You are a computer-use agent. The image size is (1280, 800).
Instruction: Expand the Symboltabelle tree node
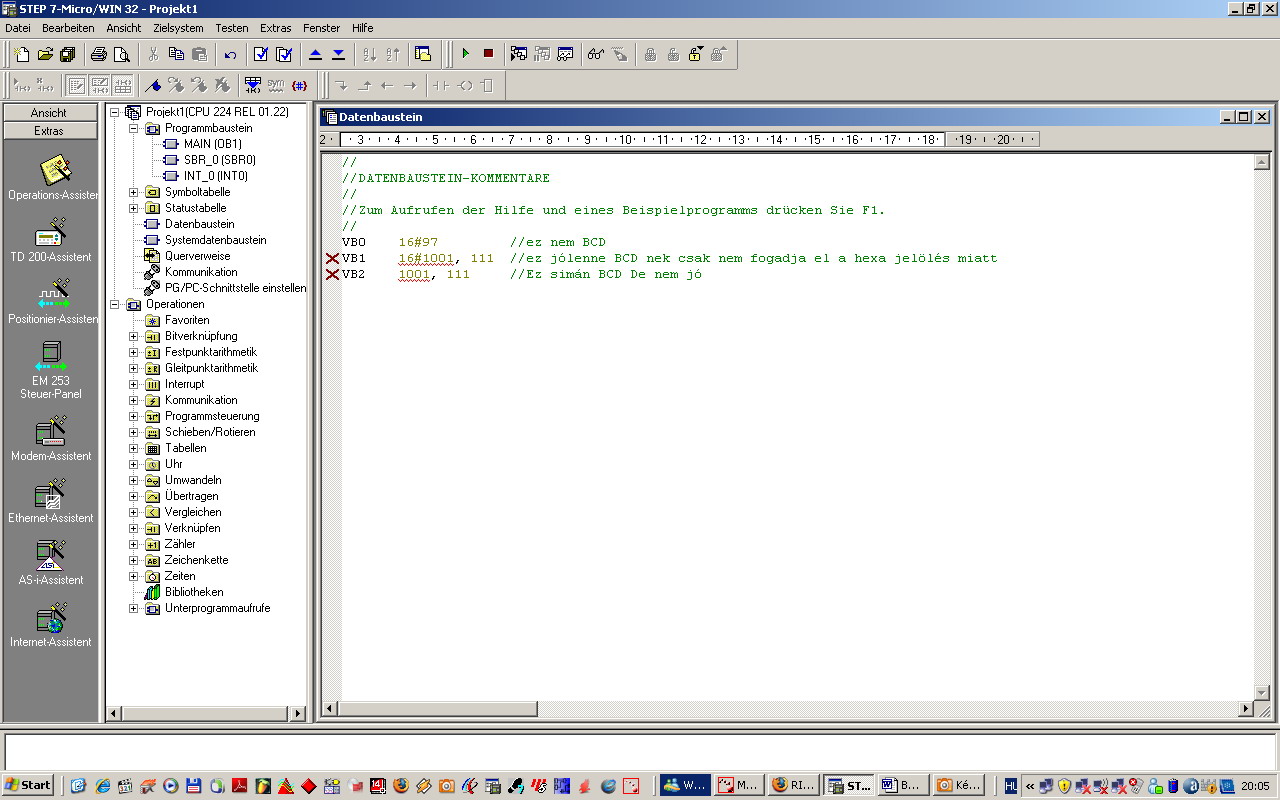[x=134, y=192]
